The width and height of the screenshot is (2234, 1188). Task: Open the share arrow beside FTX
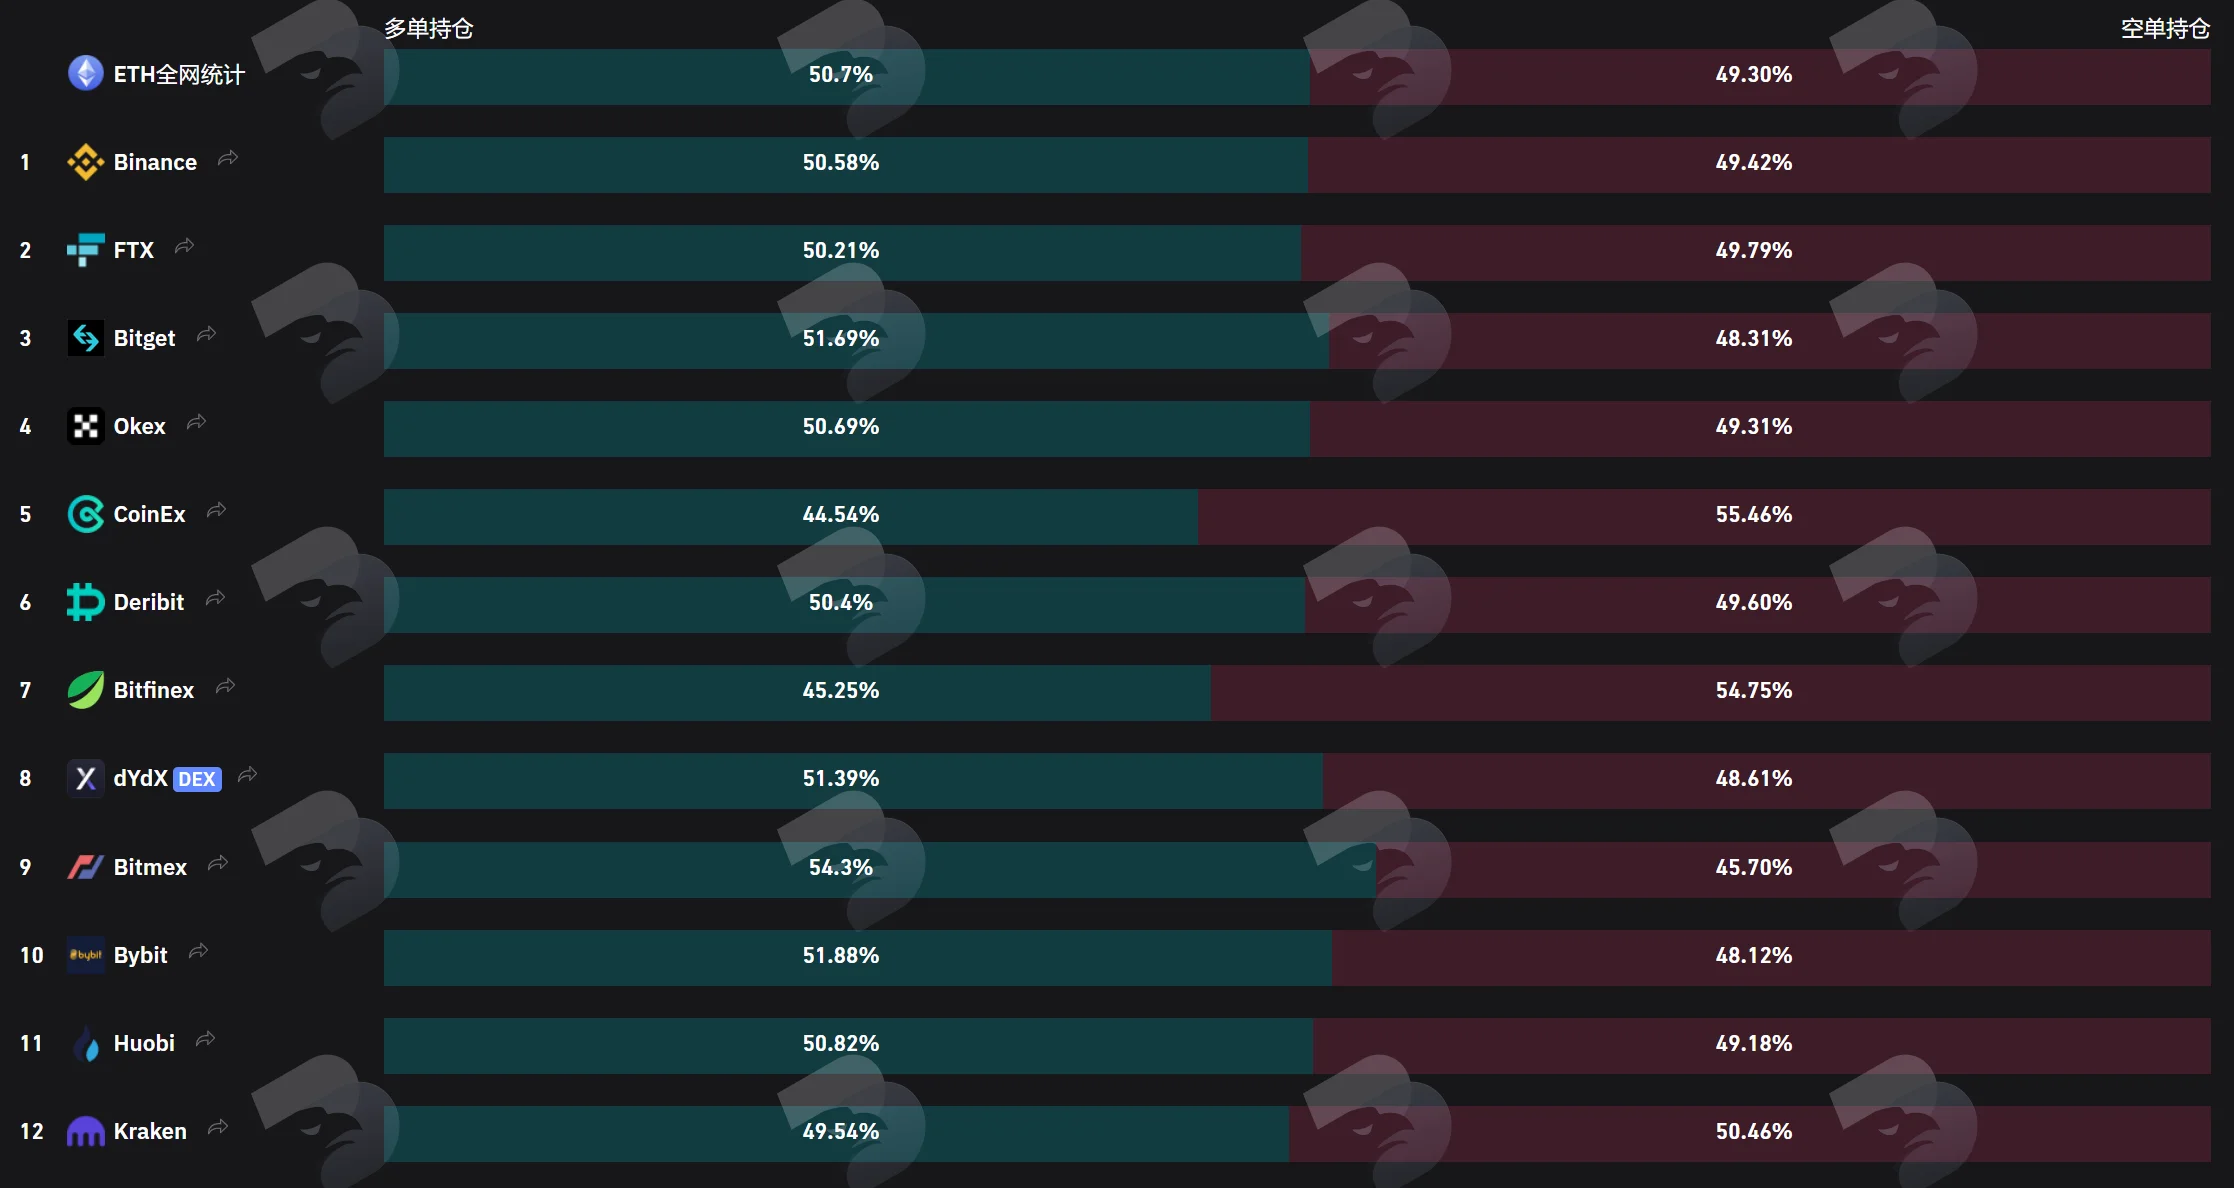point(184,246)
